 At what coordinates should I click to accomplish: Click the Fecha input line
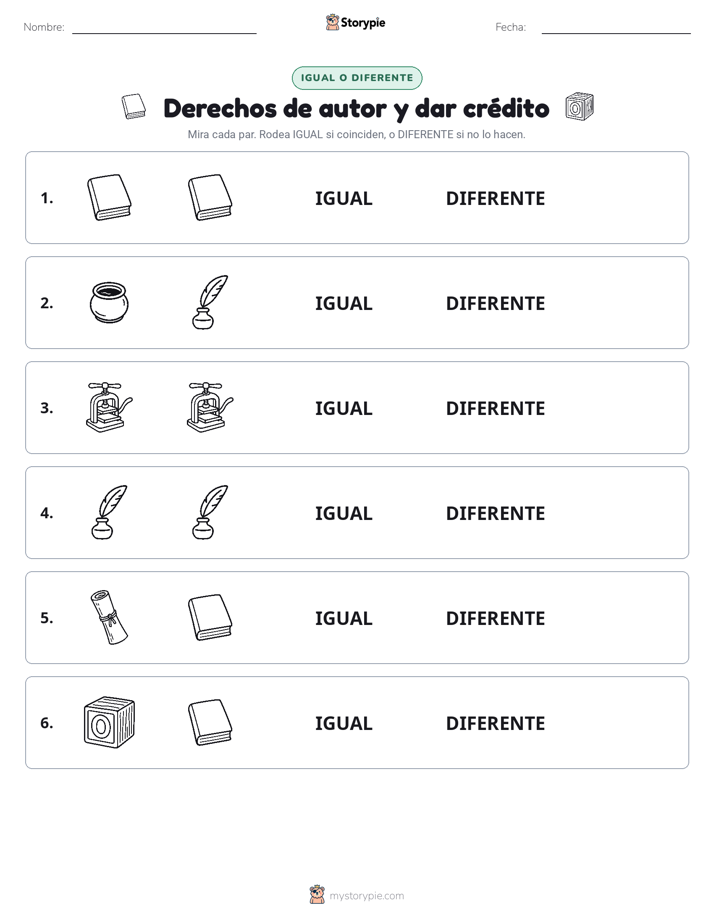pos(616,32)
